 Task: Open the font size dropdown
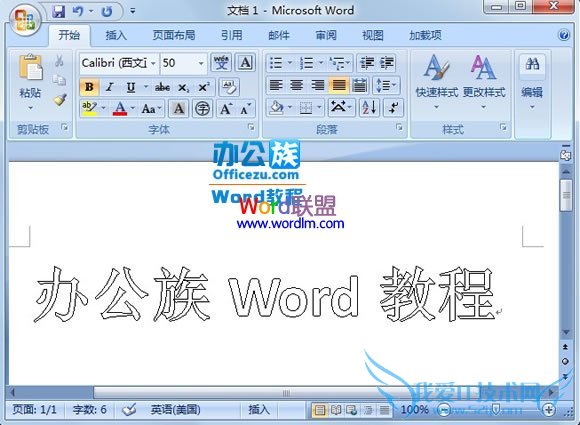click(201, 63)
